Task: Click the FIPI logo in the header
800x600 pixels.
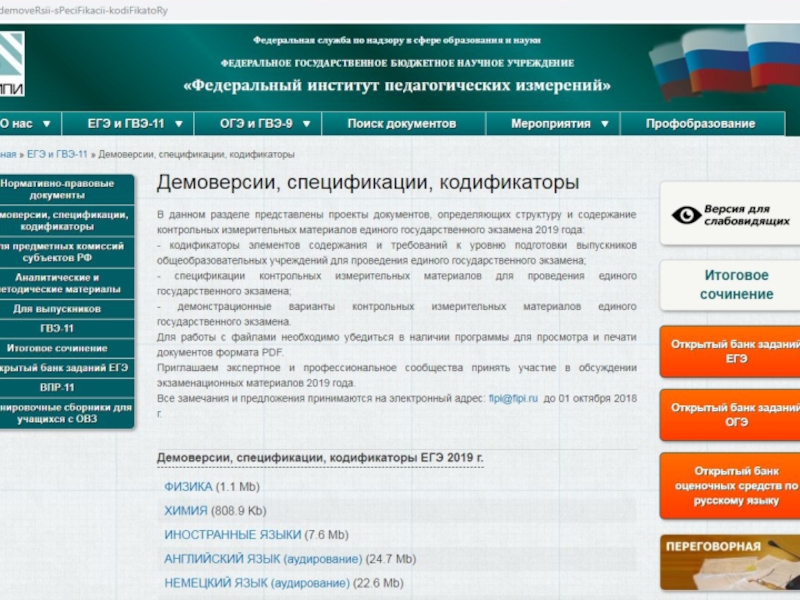Action: 12,64
